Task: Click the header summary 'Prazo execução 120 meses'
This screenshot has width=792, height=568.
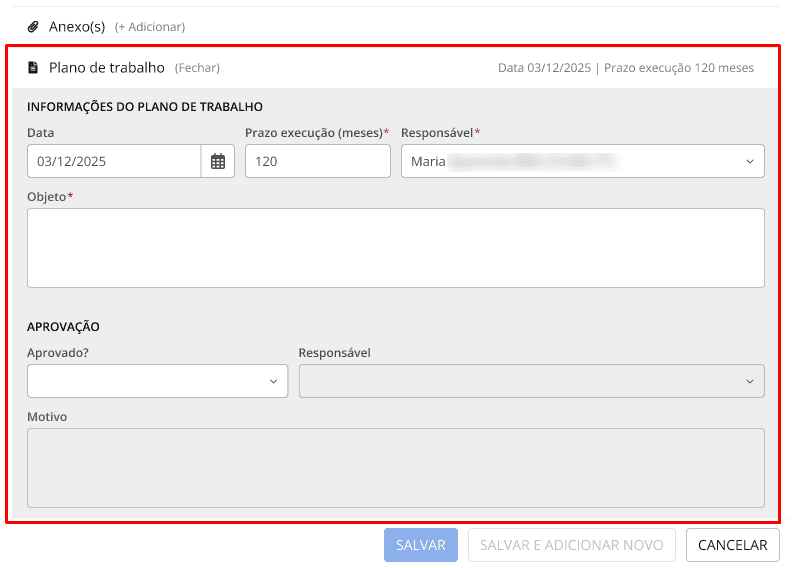Action: (679, 68)
